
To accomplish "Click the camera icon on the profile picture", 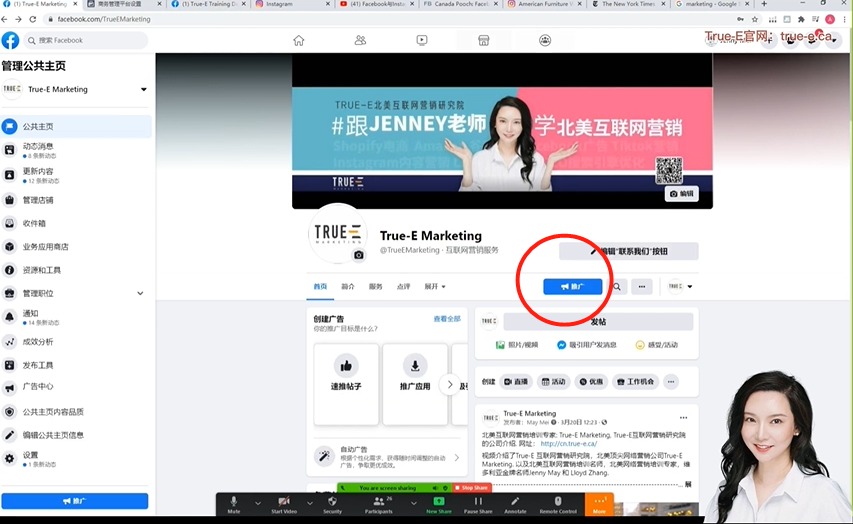I will [x=359, y=255].
